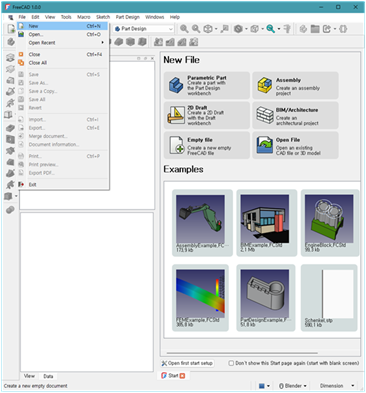366x393 pixels.
Task: Close the Start tab with its red icon
Action: point(182,376)
